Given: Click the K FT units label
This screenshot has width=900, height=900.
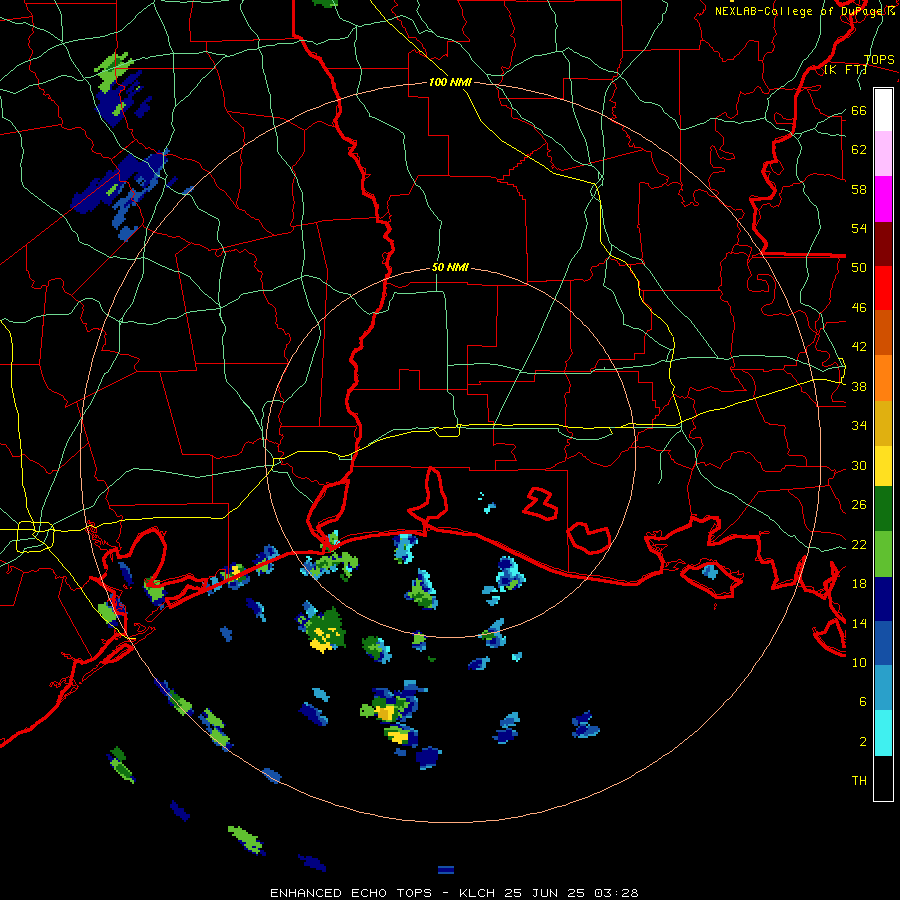Looking at the screenshot, I should (x=845, y=69).
